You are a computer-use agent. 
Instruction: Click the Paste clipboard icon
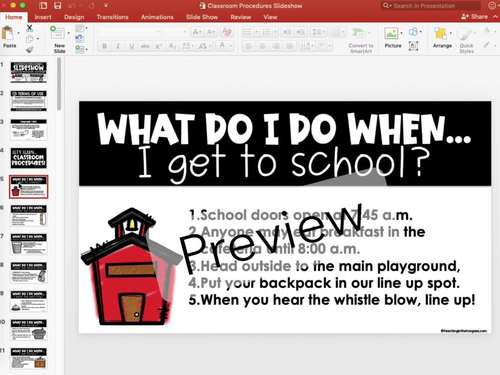pos(7,34)
